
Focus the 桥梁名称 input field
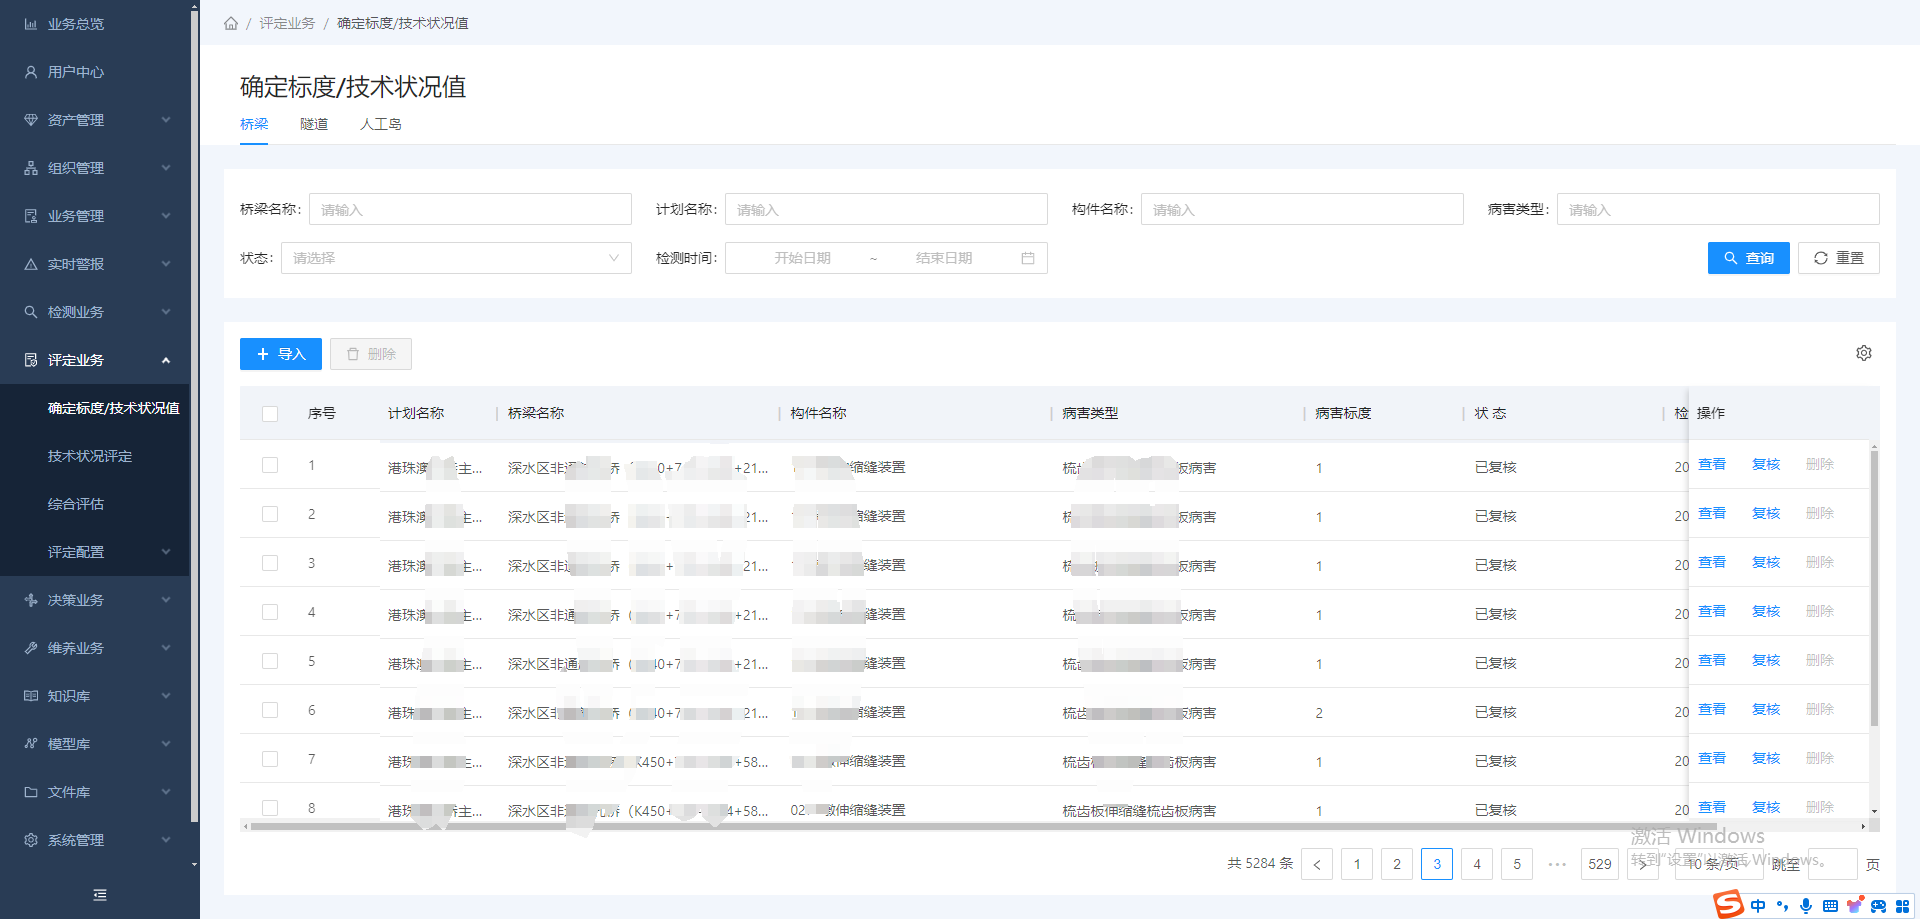click(470, 209)
